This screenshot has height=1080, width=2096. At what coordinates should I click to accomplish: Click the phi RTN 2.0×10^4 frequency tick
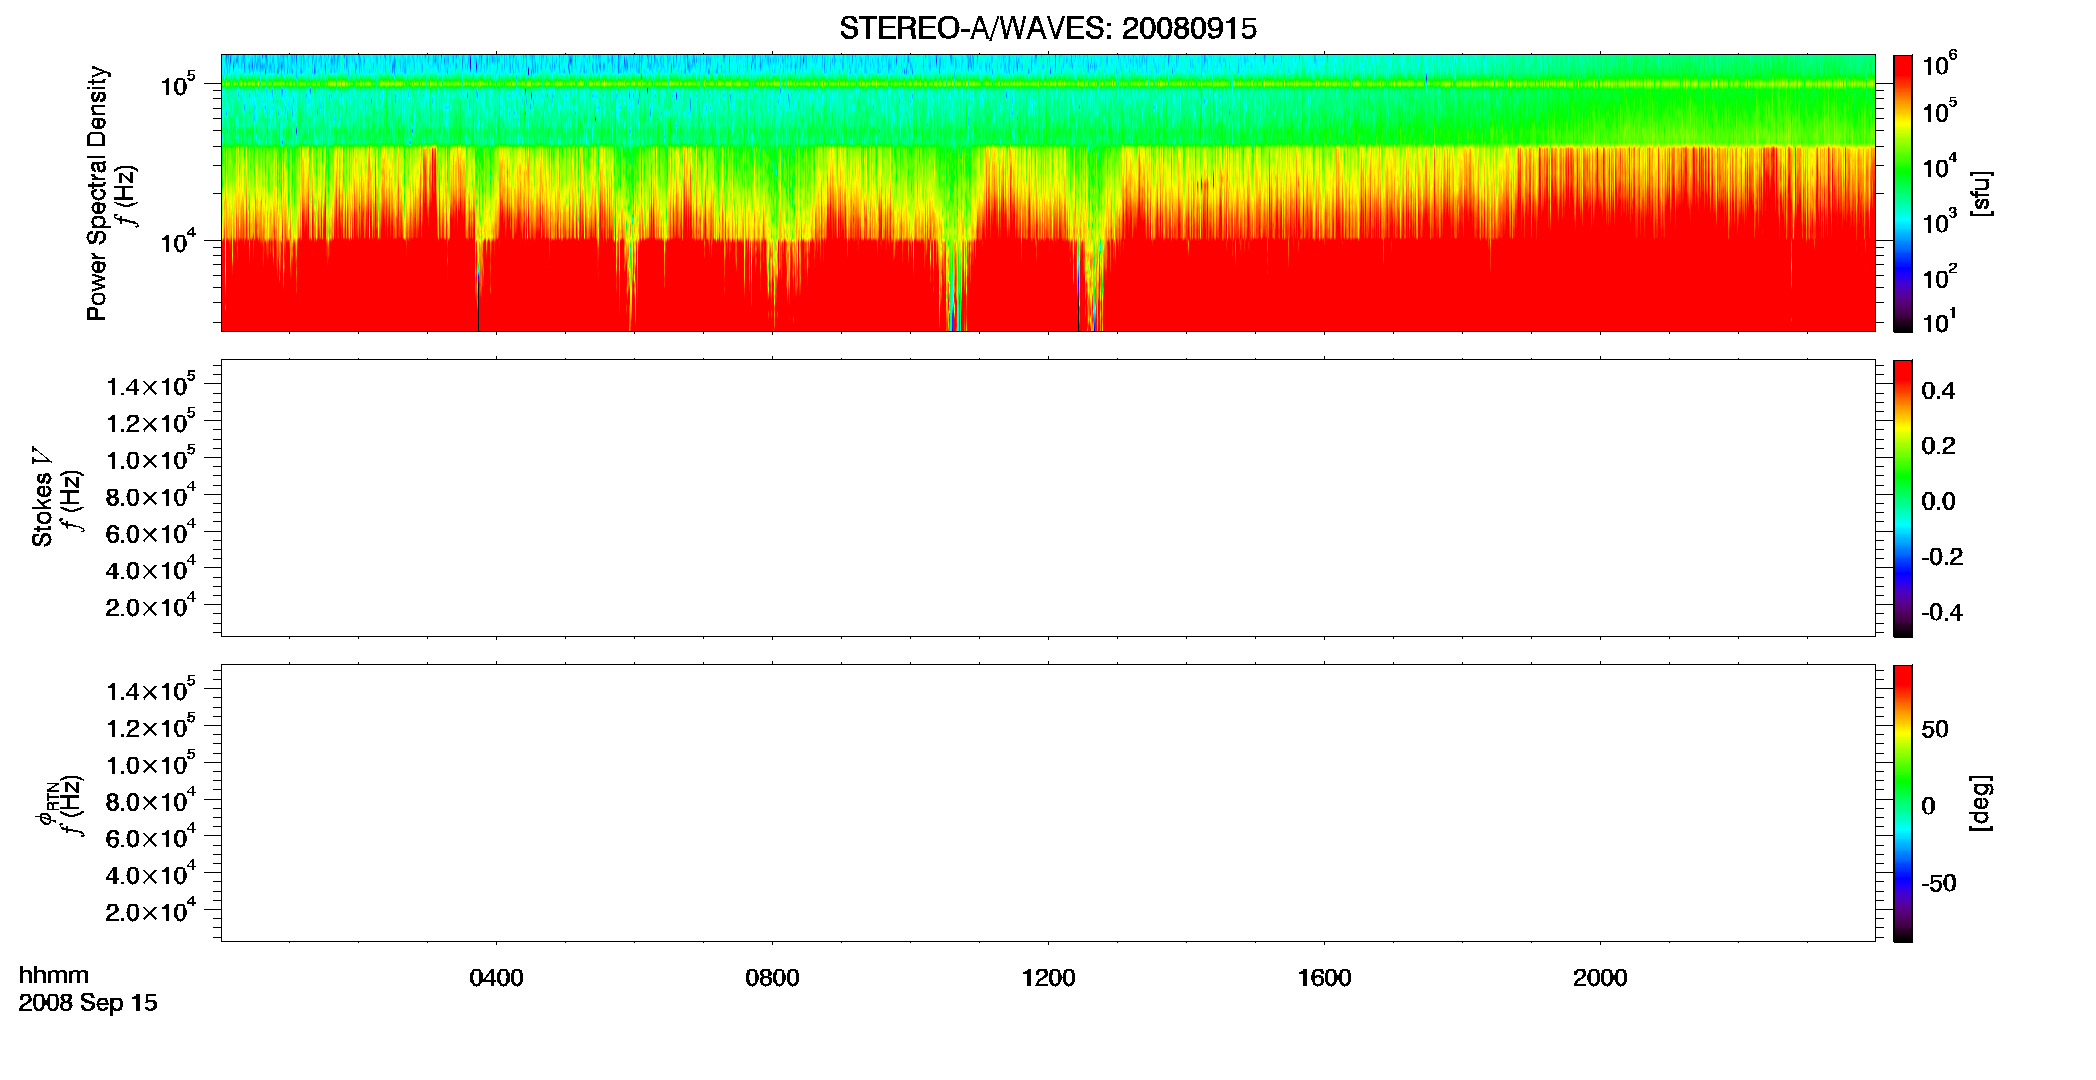tap(150, 910)
